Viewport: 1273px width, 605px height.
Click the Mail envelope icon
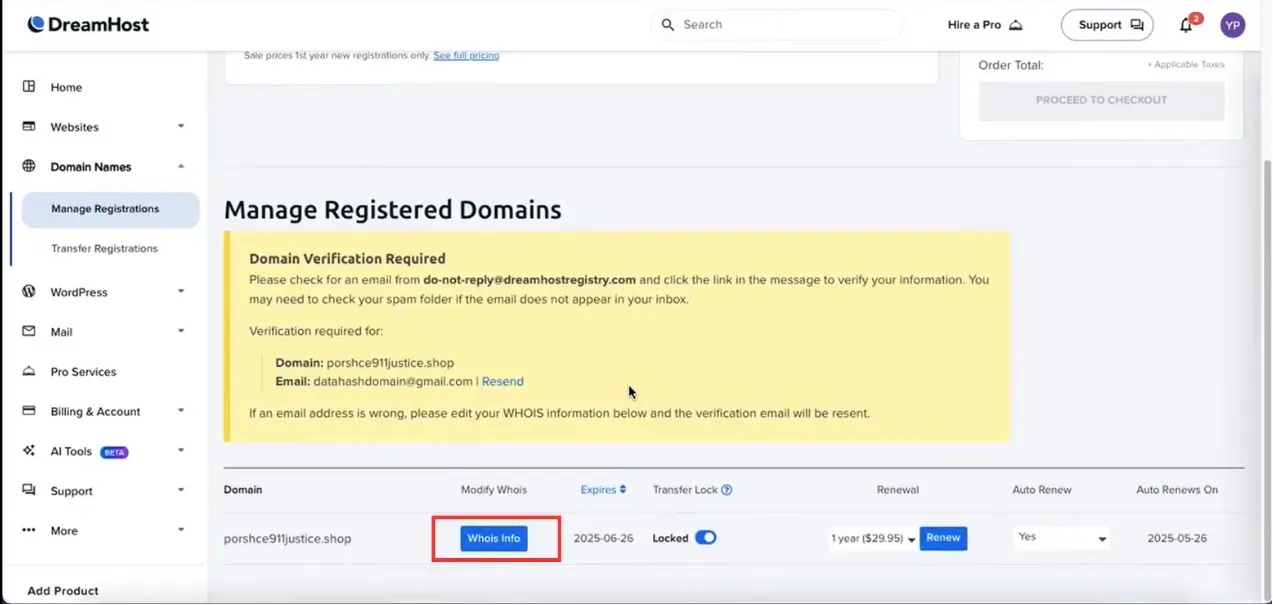[29, 331]
